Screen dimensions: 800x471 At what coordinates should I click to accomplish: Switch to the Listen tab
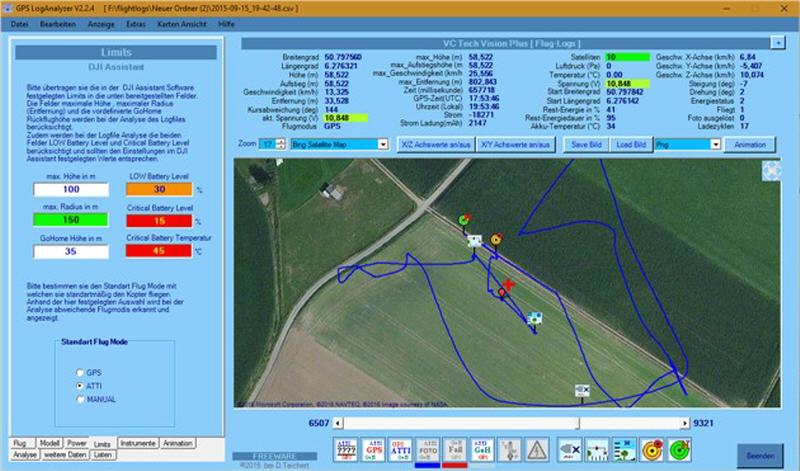click(x=103, y=454)
